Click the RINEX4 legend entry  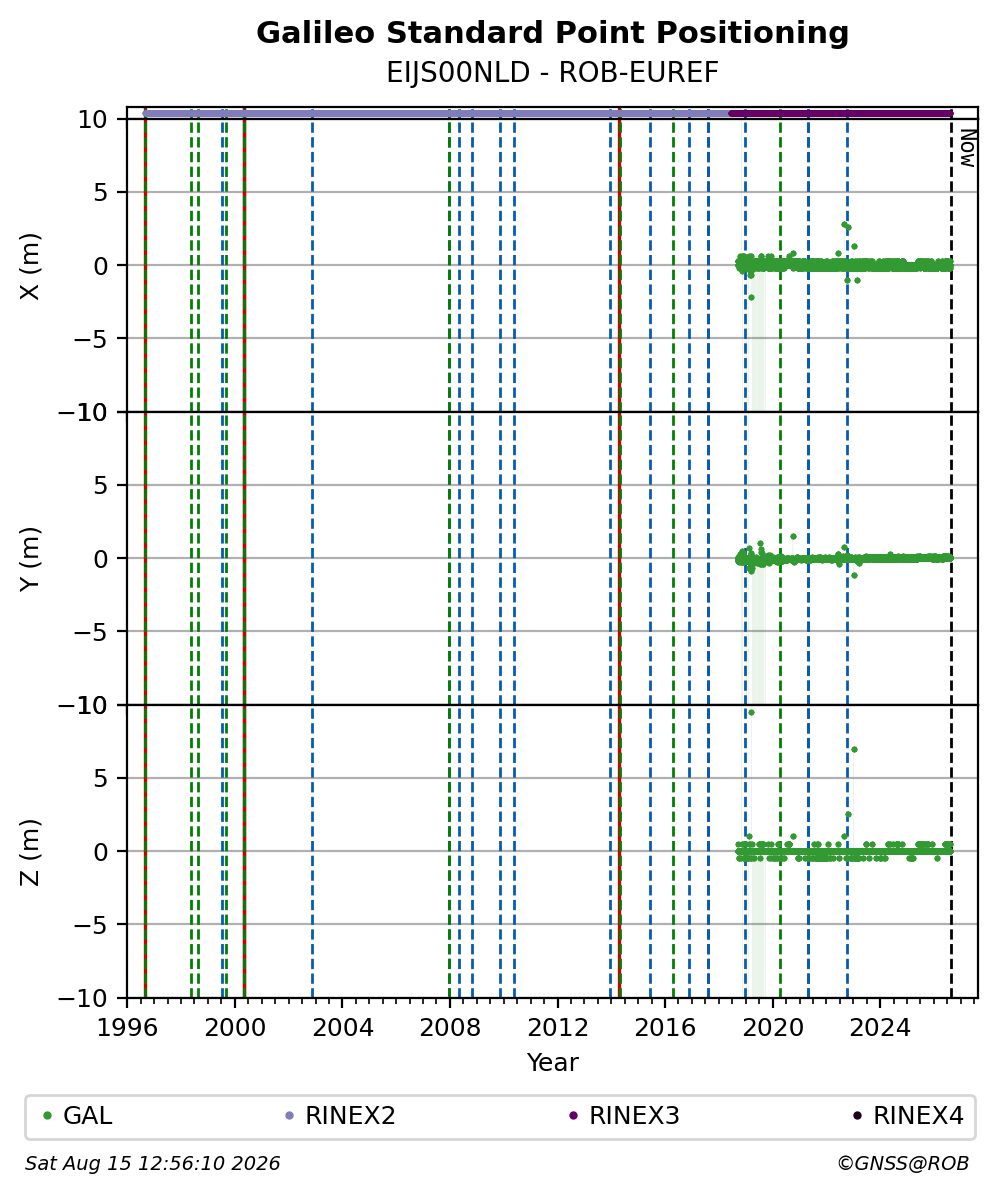[908, 1116]
